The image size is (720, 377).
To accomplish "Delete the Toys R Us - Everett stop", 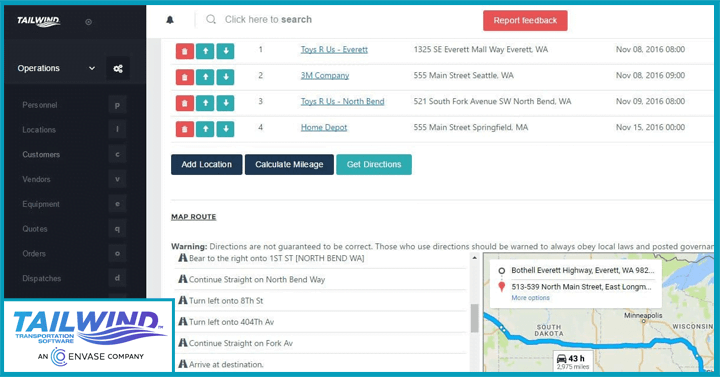I will tap(185, 51).
